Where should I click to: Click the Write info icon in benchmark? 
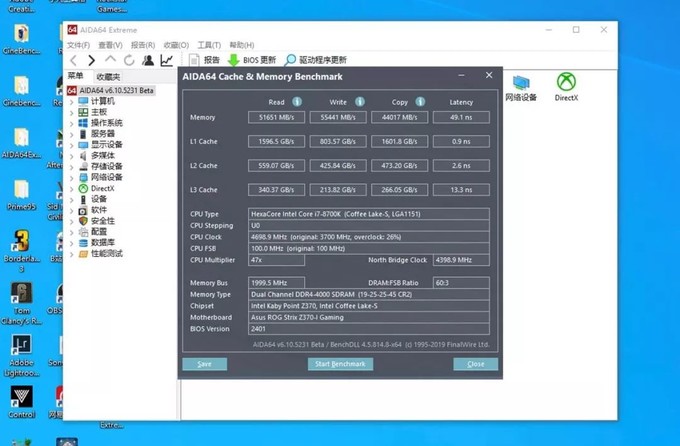point(360,102)
